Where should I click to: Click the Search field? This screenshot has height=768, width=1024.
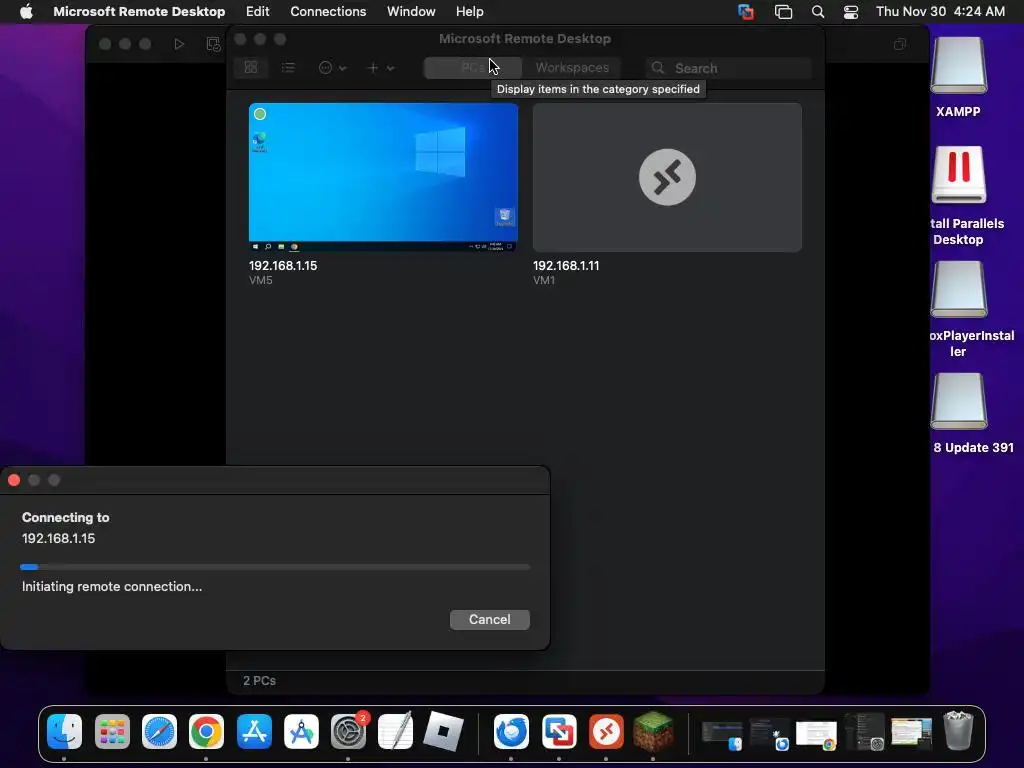click(x=729, y=68)
